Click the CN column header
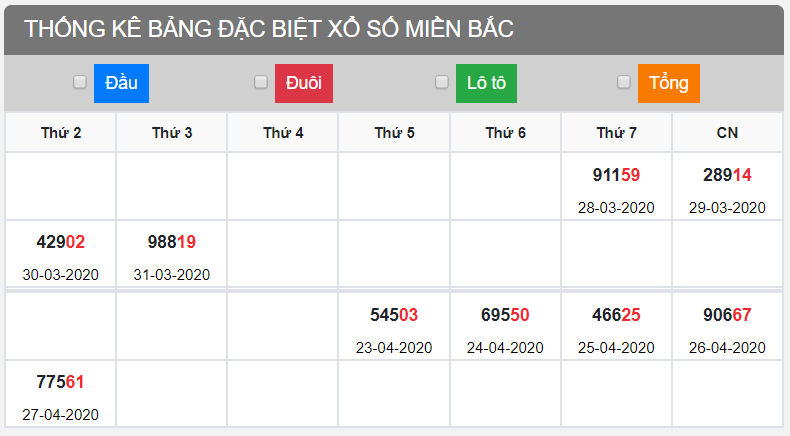Image resolution: width=790 pixels, height=436 pixels. [727, 133]
